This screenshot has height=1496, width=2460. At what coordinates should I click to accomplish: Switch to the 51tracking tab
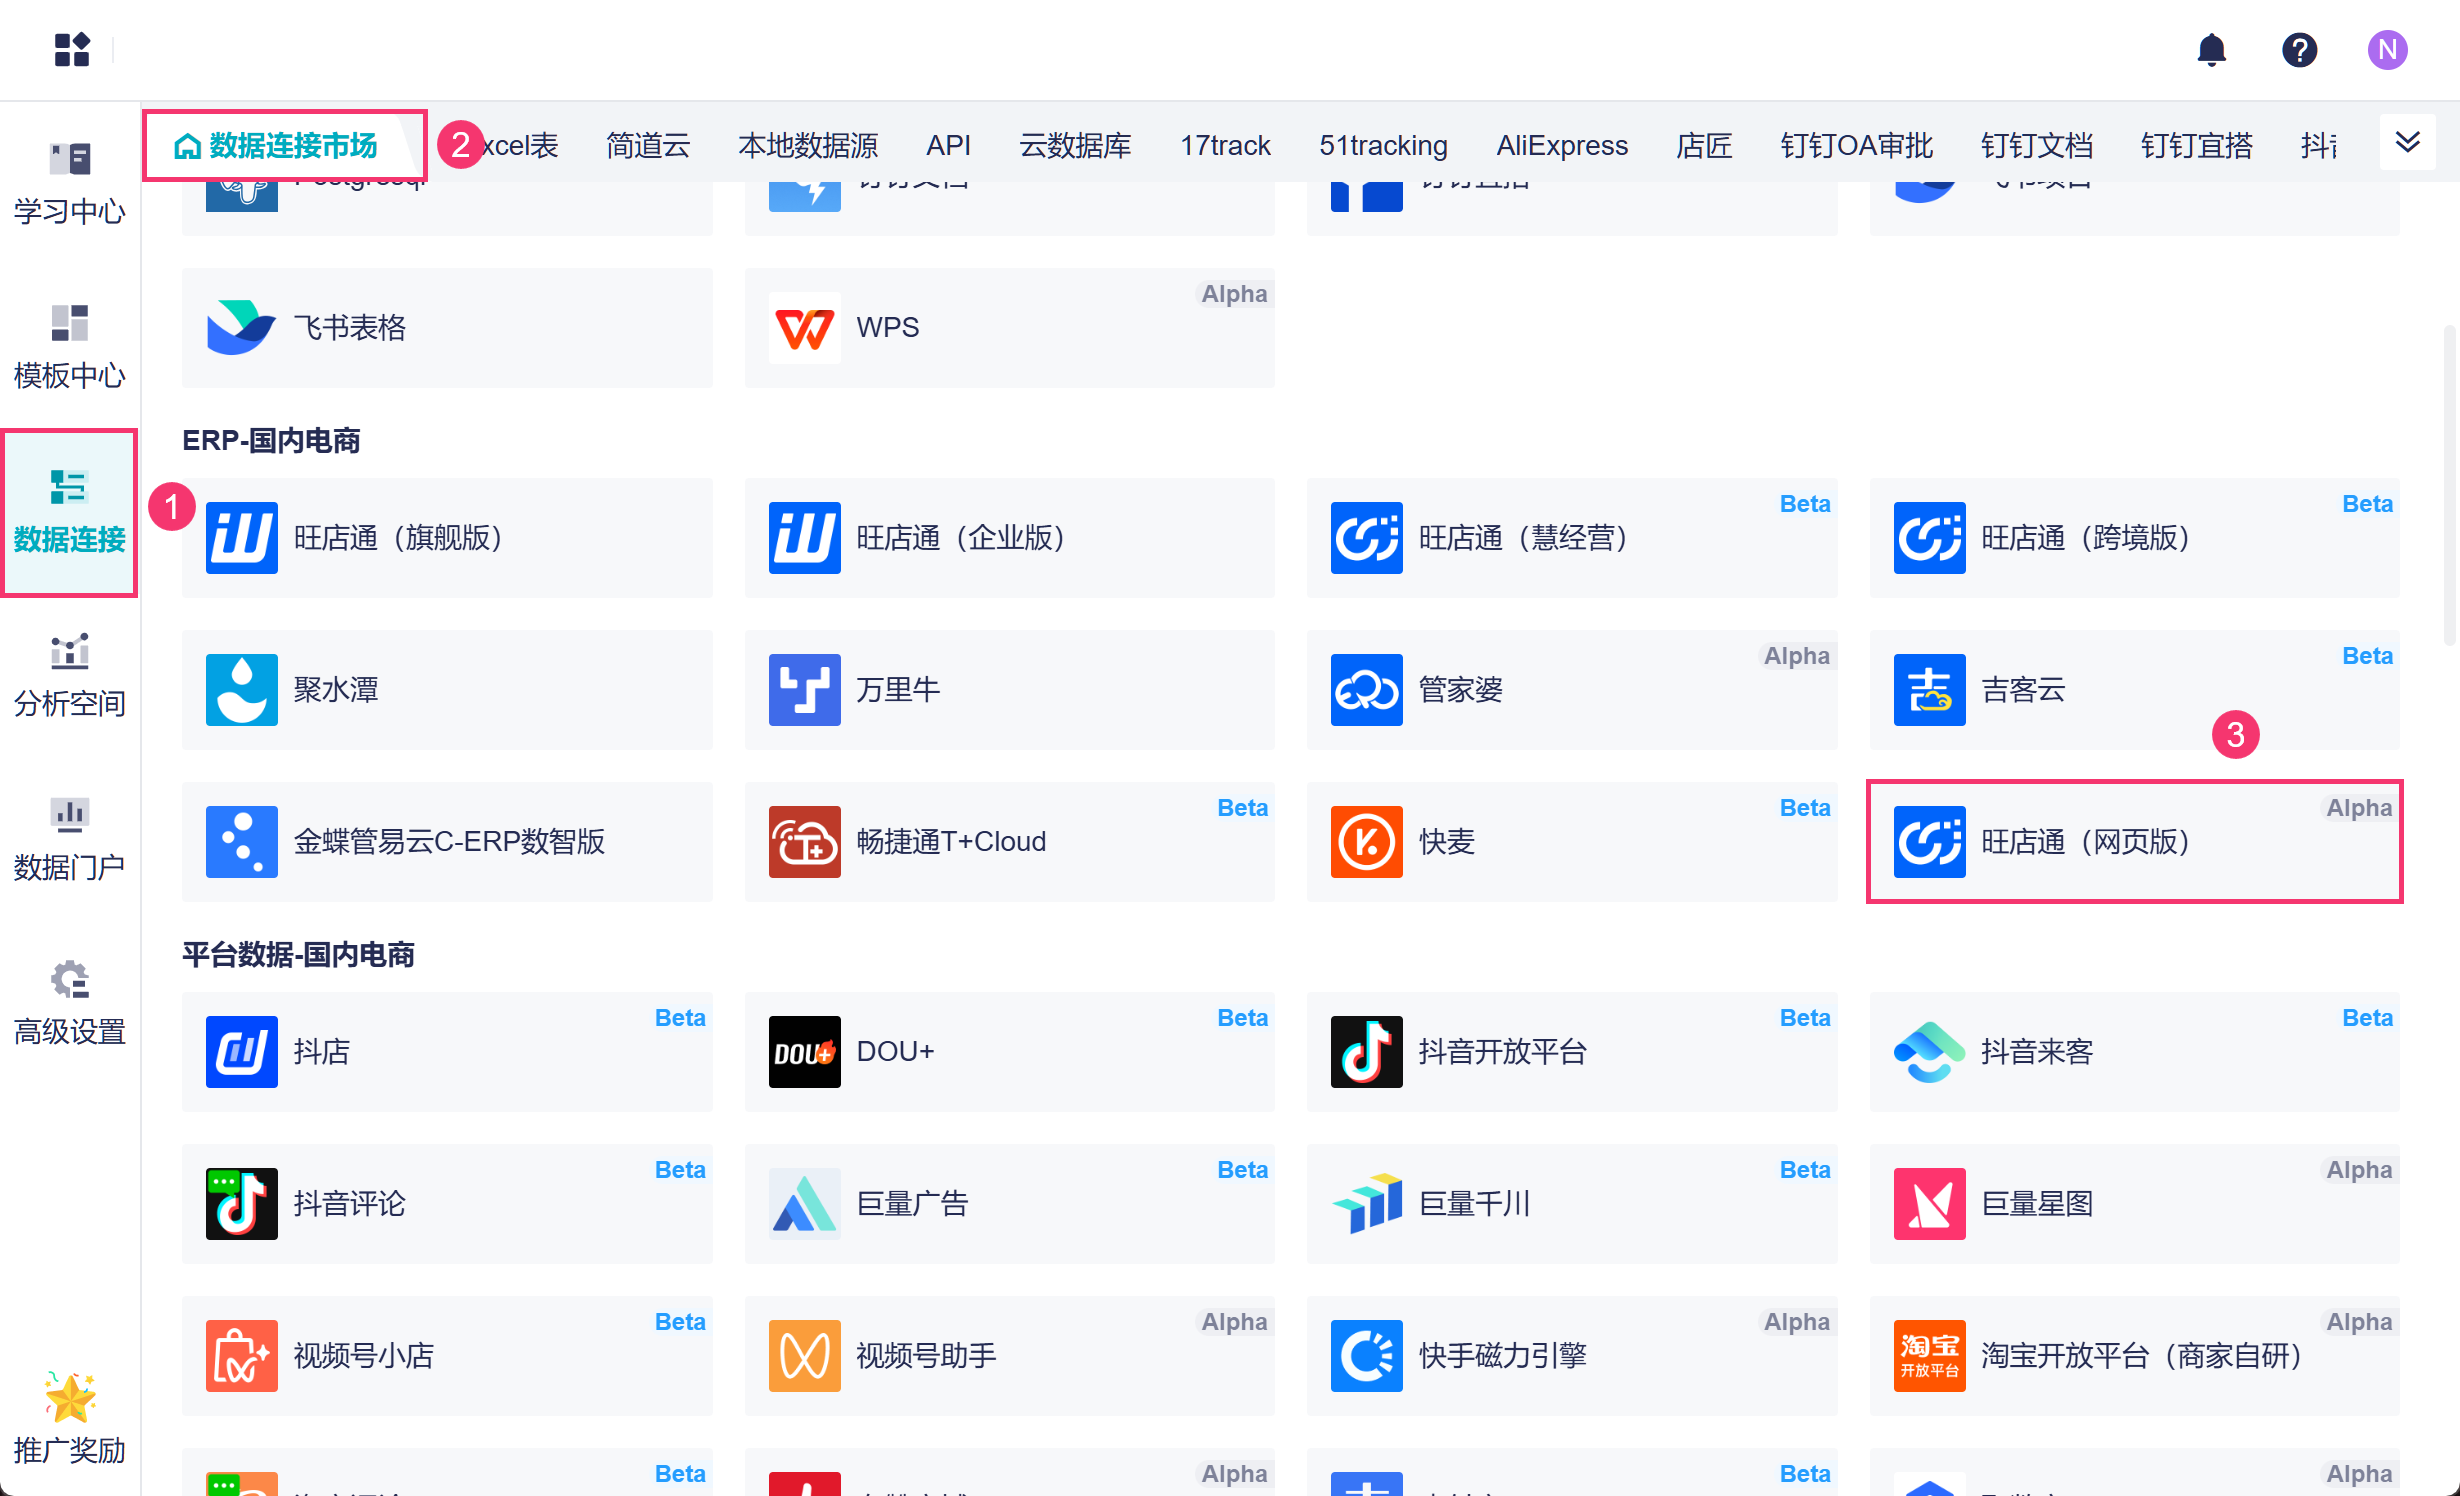tap(1383, 146)
